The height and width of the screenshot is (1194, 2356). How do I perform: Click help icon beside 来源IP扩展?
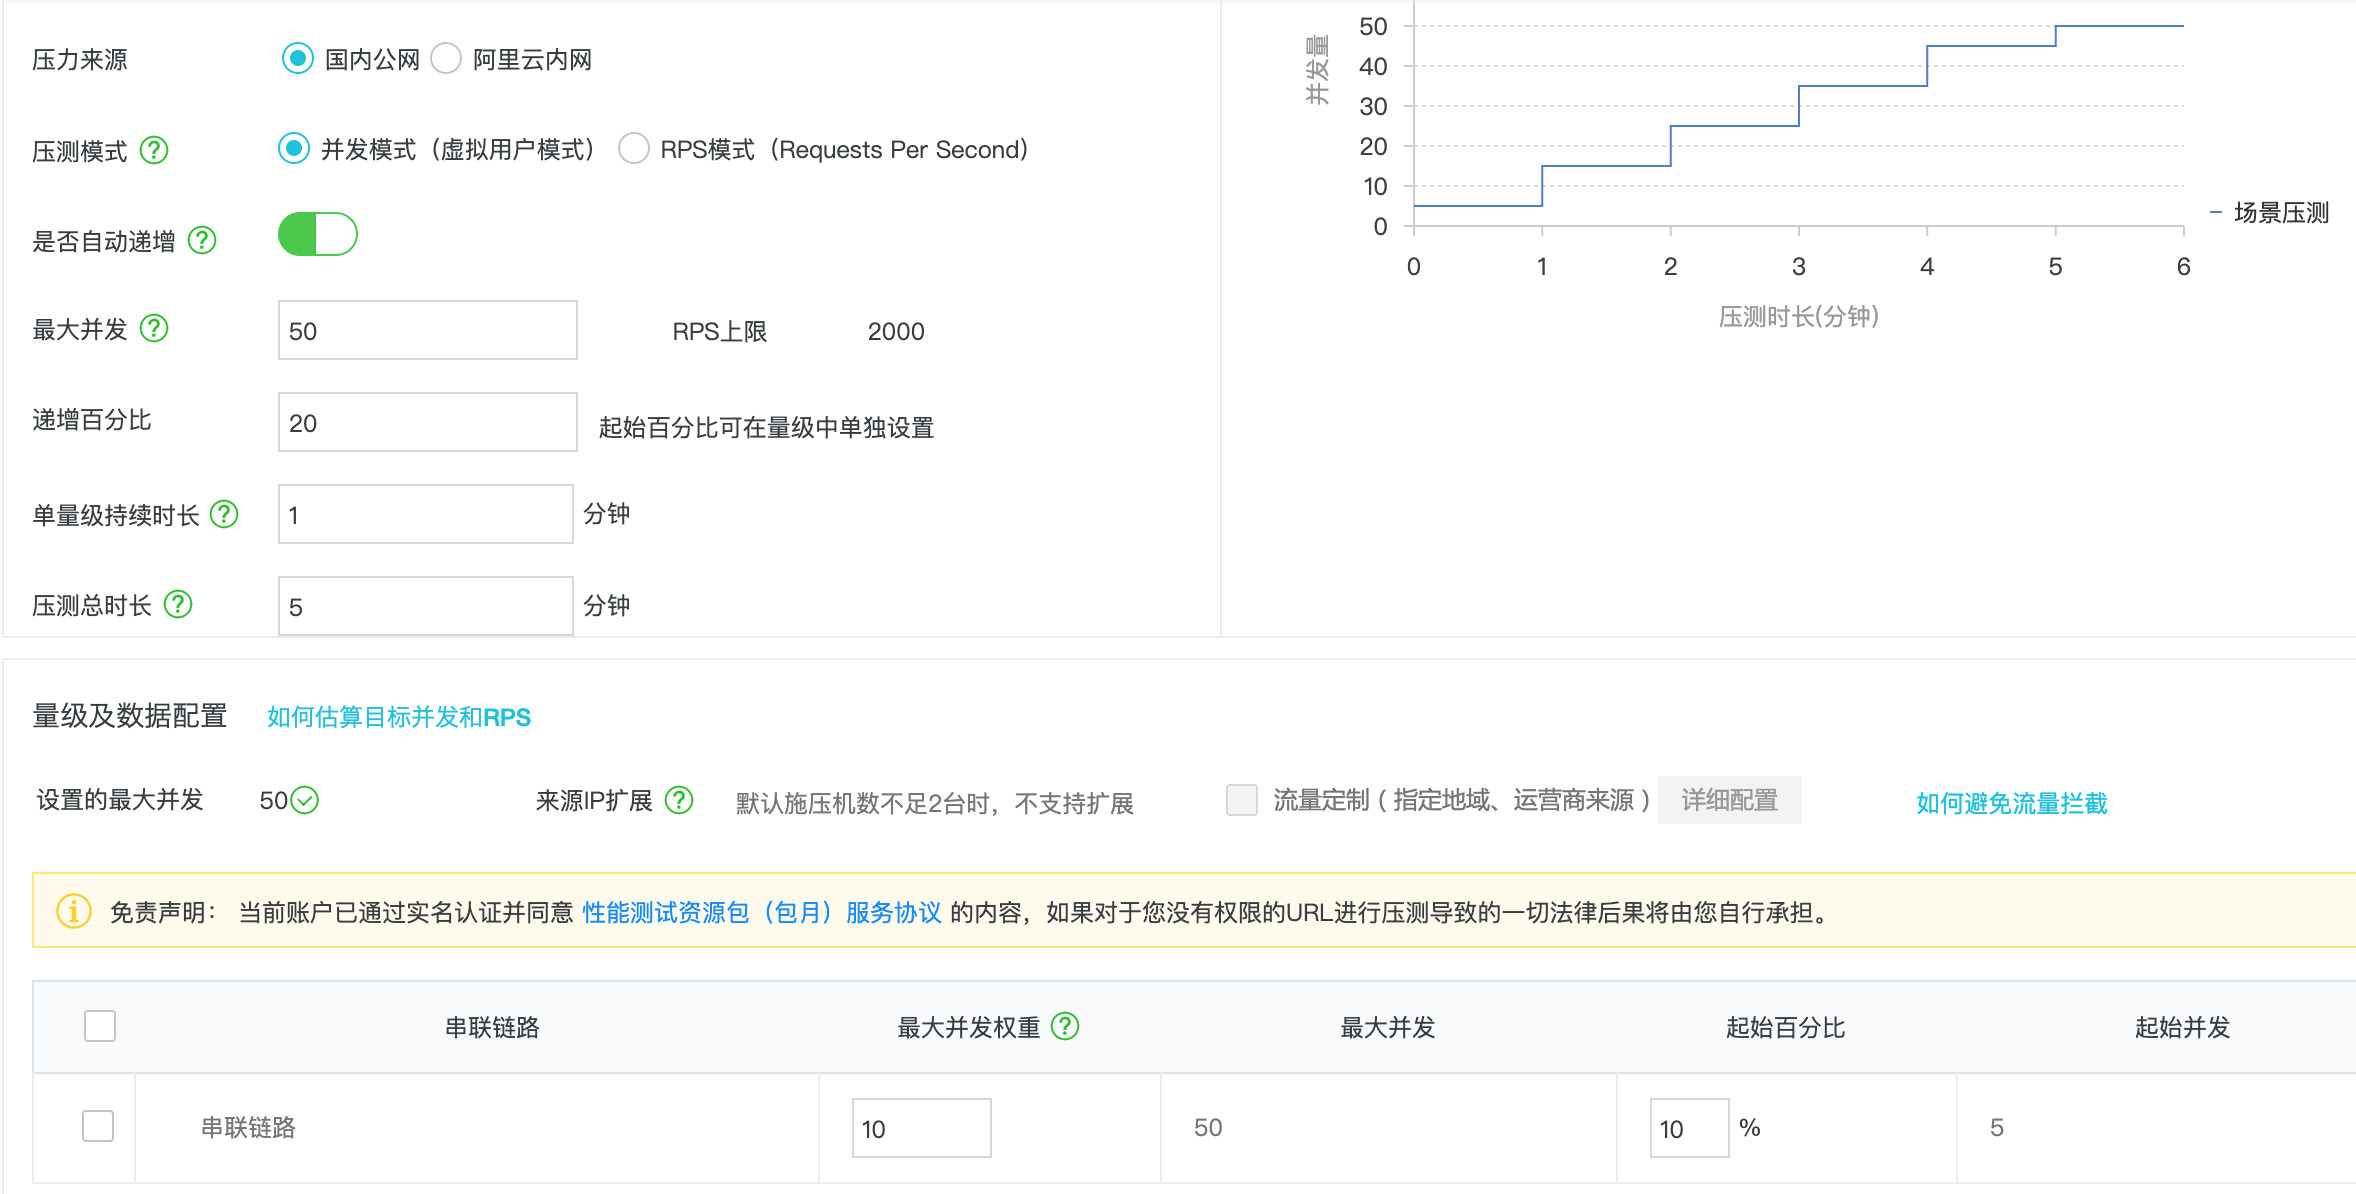[x=679, y=800]
